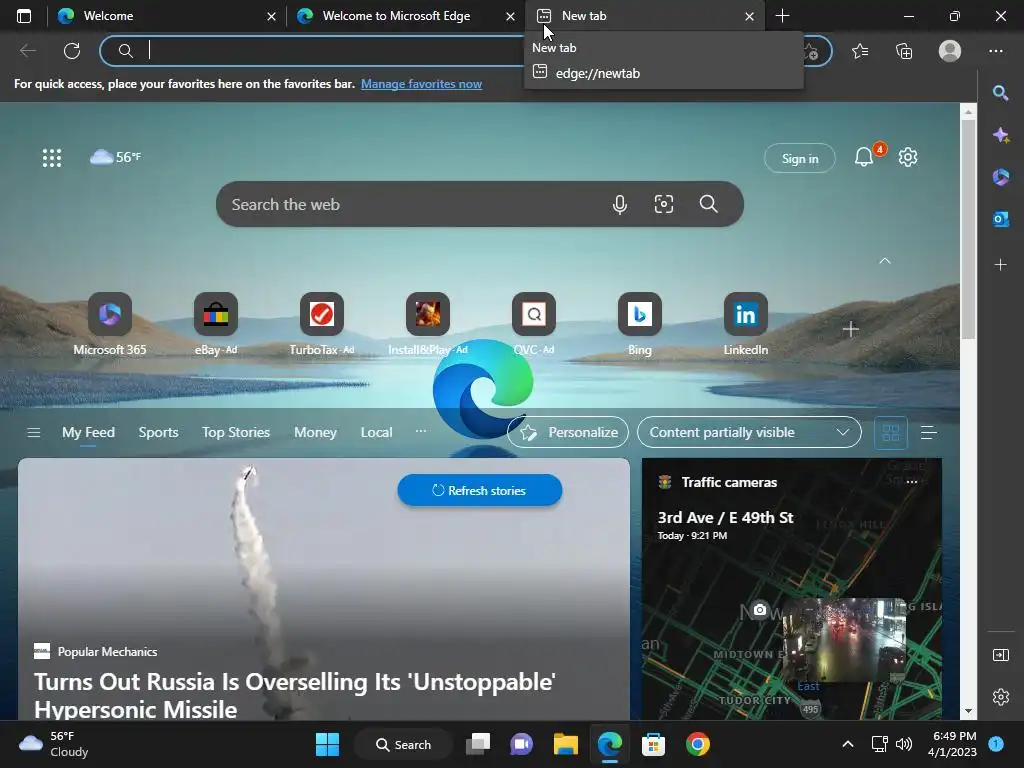Viewport: 1024px width, 768px height.
Task: Open a new browser tab
Action: coord(782,16)
